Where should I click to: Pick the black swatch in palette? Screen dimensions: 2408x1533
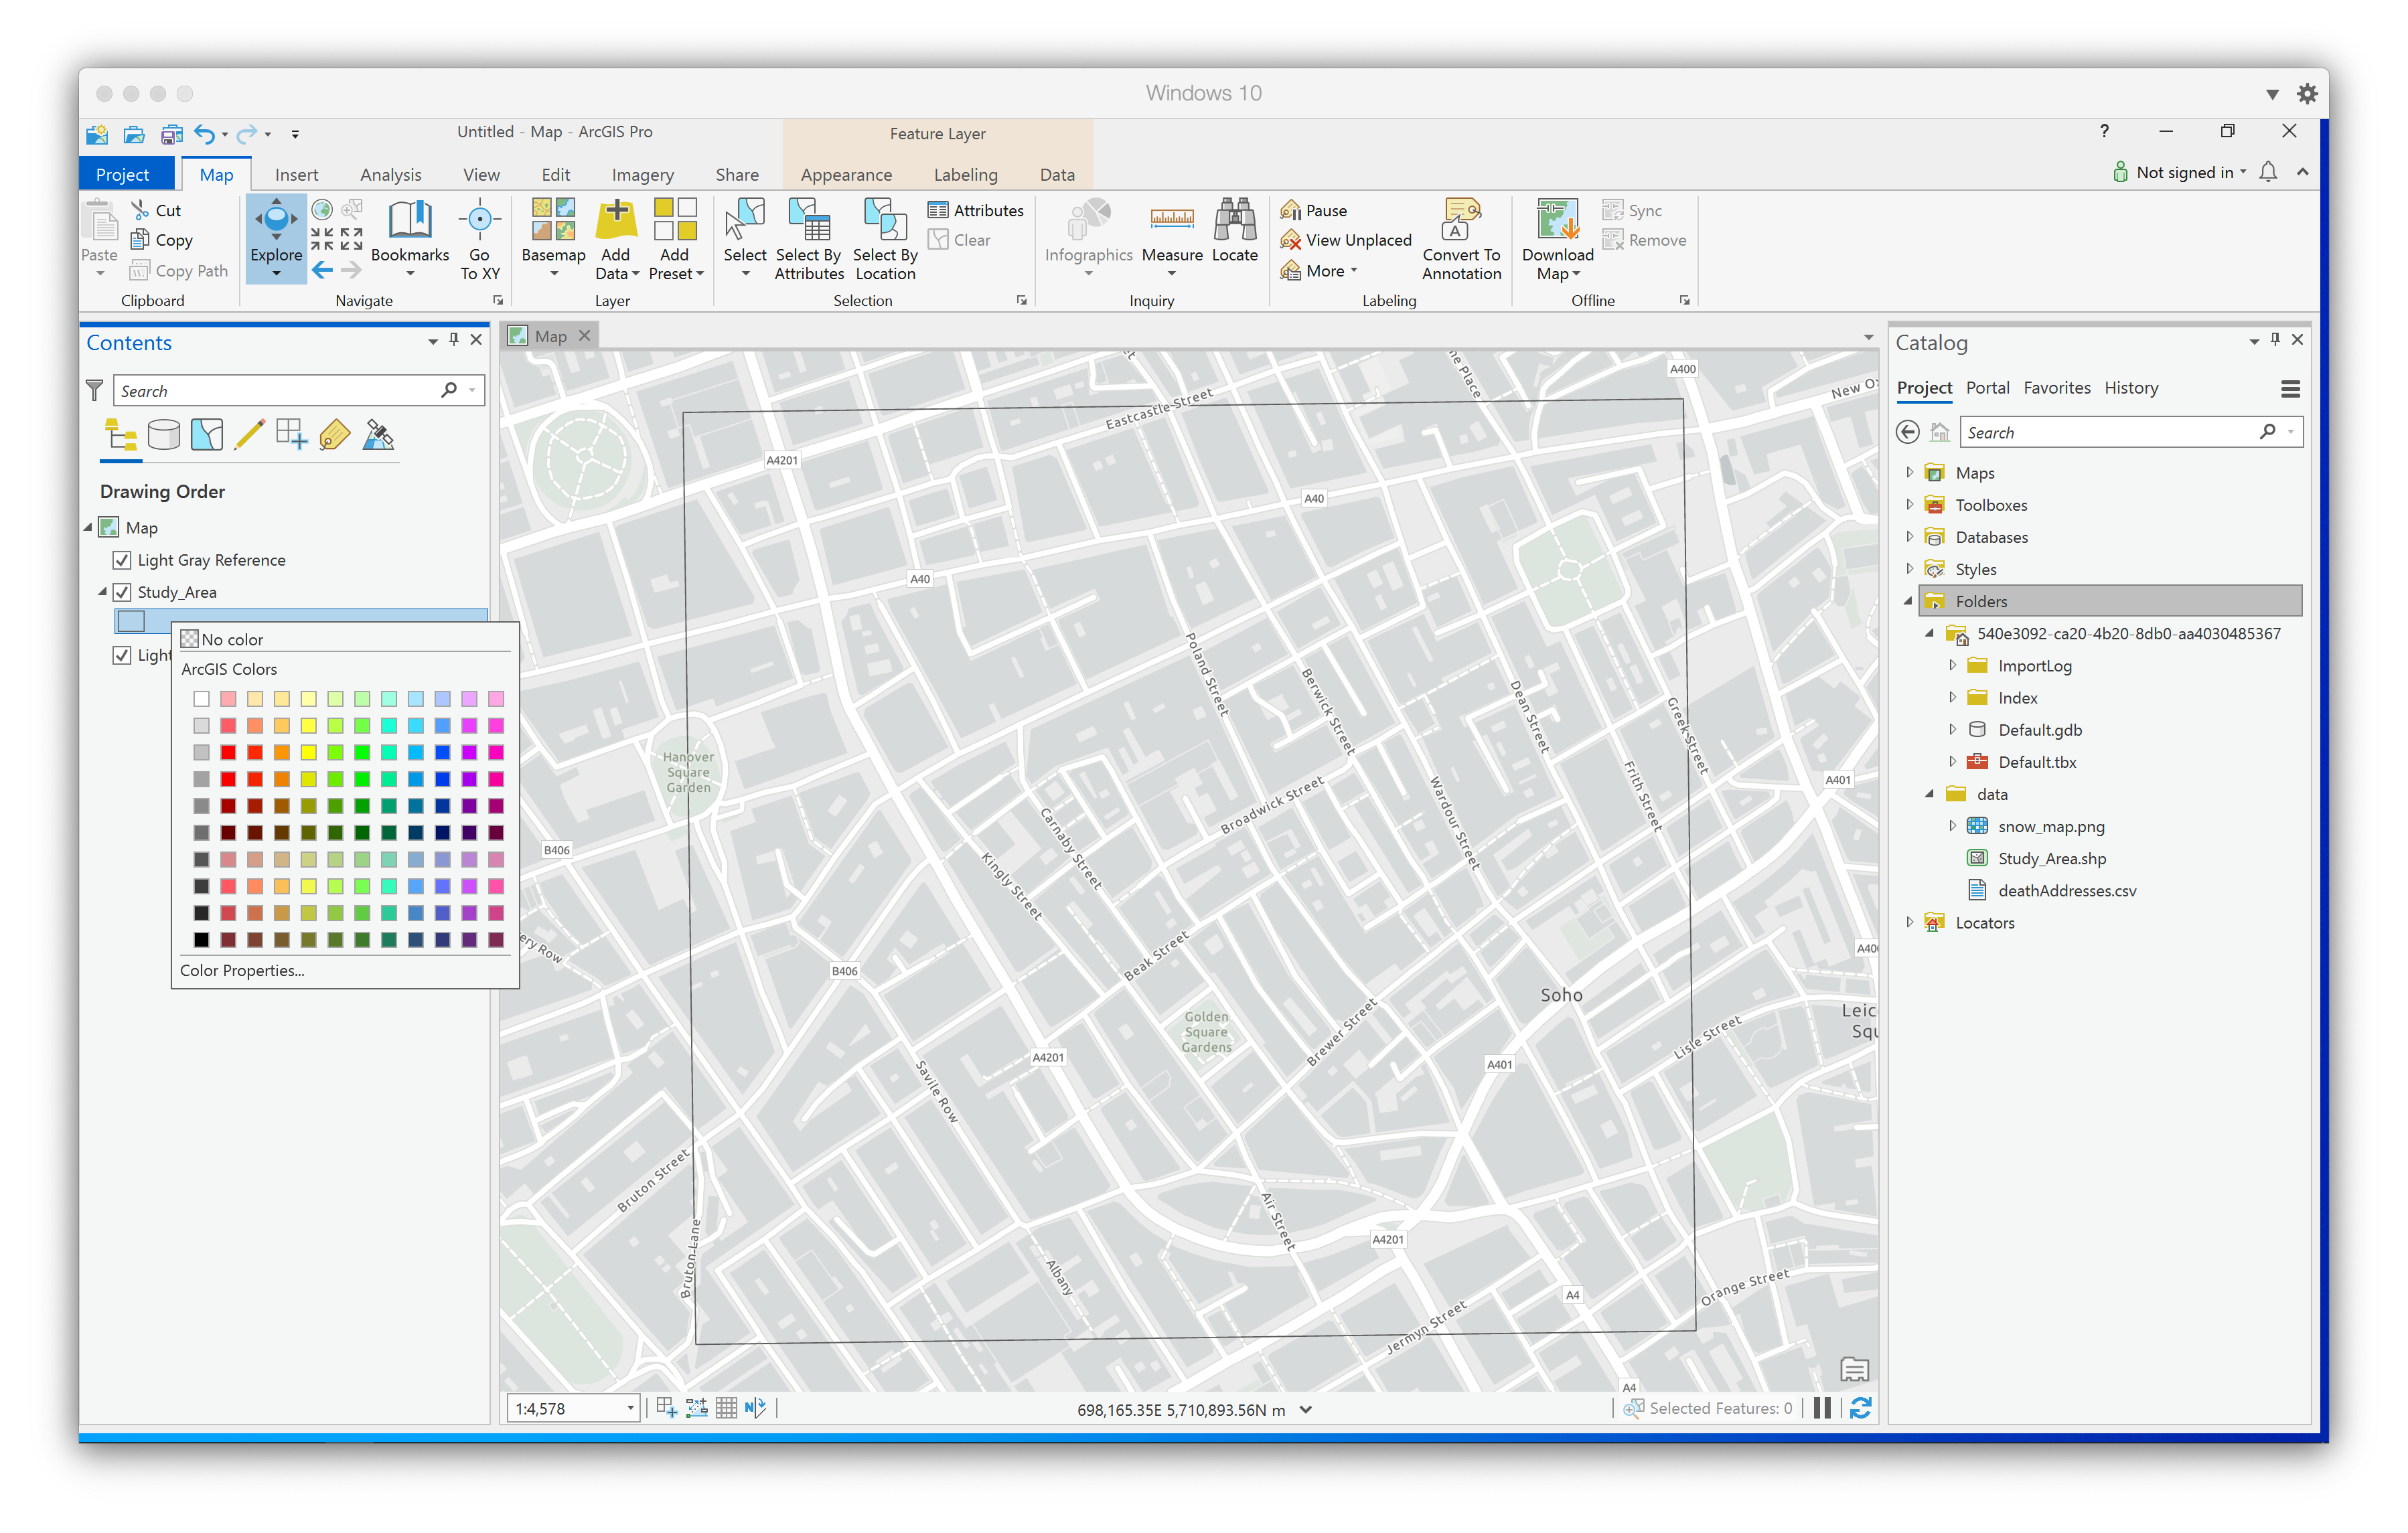coord(201,939)
